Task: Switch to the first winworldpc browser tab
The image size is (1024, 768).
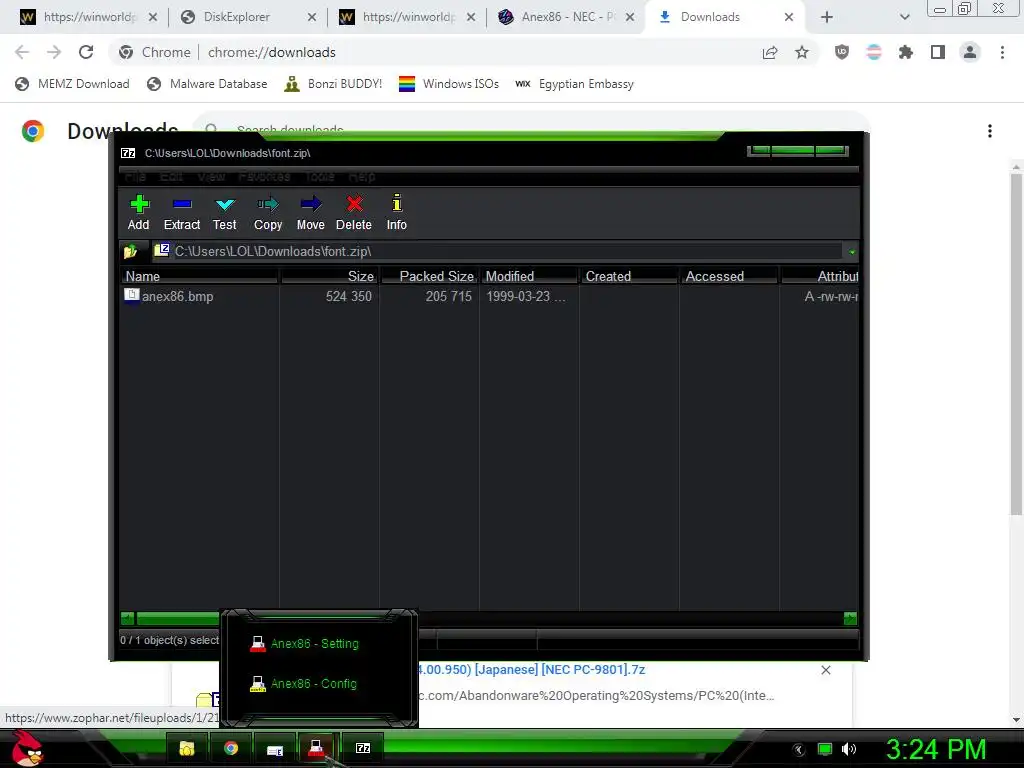Action: (x=80, y=17)
